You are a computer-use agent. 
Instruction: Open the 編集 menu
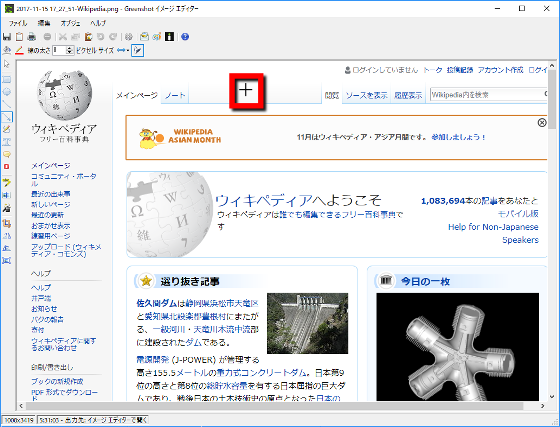44,23
